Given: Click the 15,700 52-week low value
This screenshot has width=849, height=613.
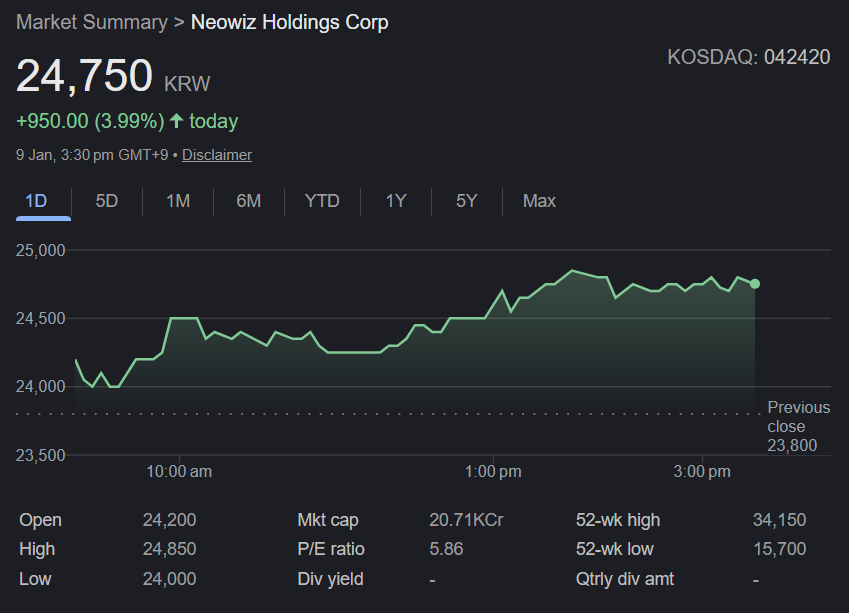Looking at the screenshot, I should tap(780, 549).
